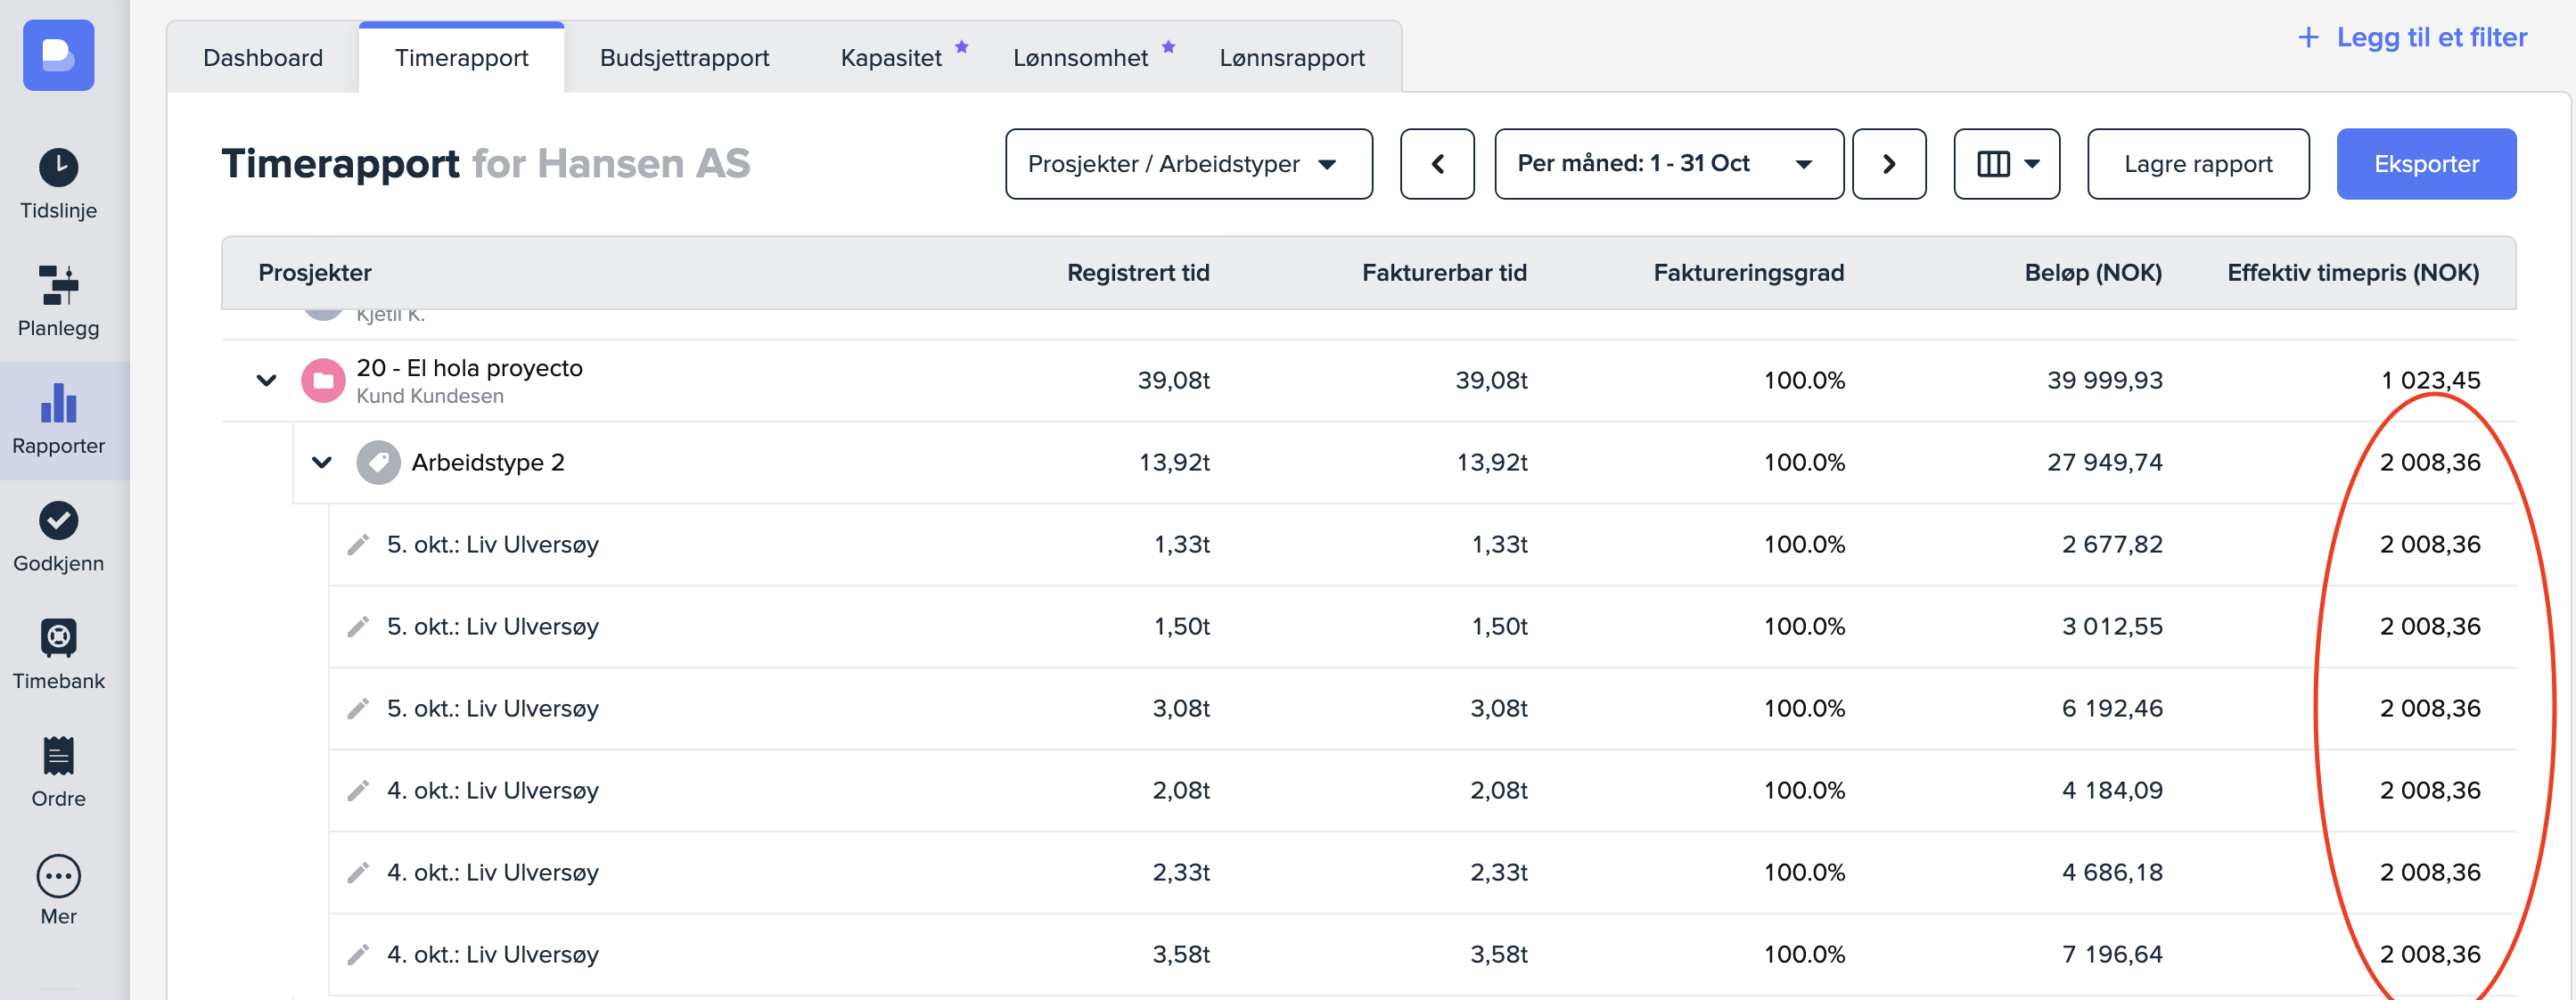Click the Mer three-dots icon

tap(58, 876)
